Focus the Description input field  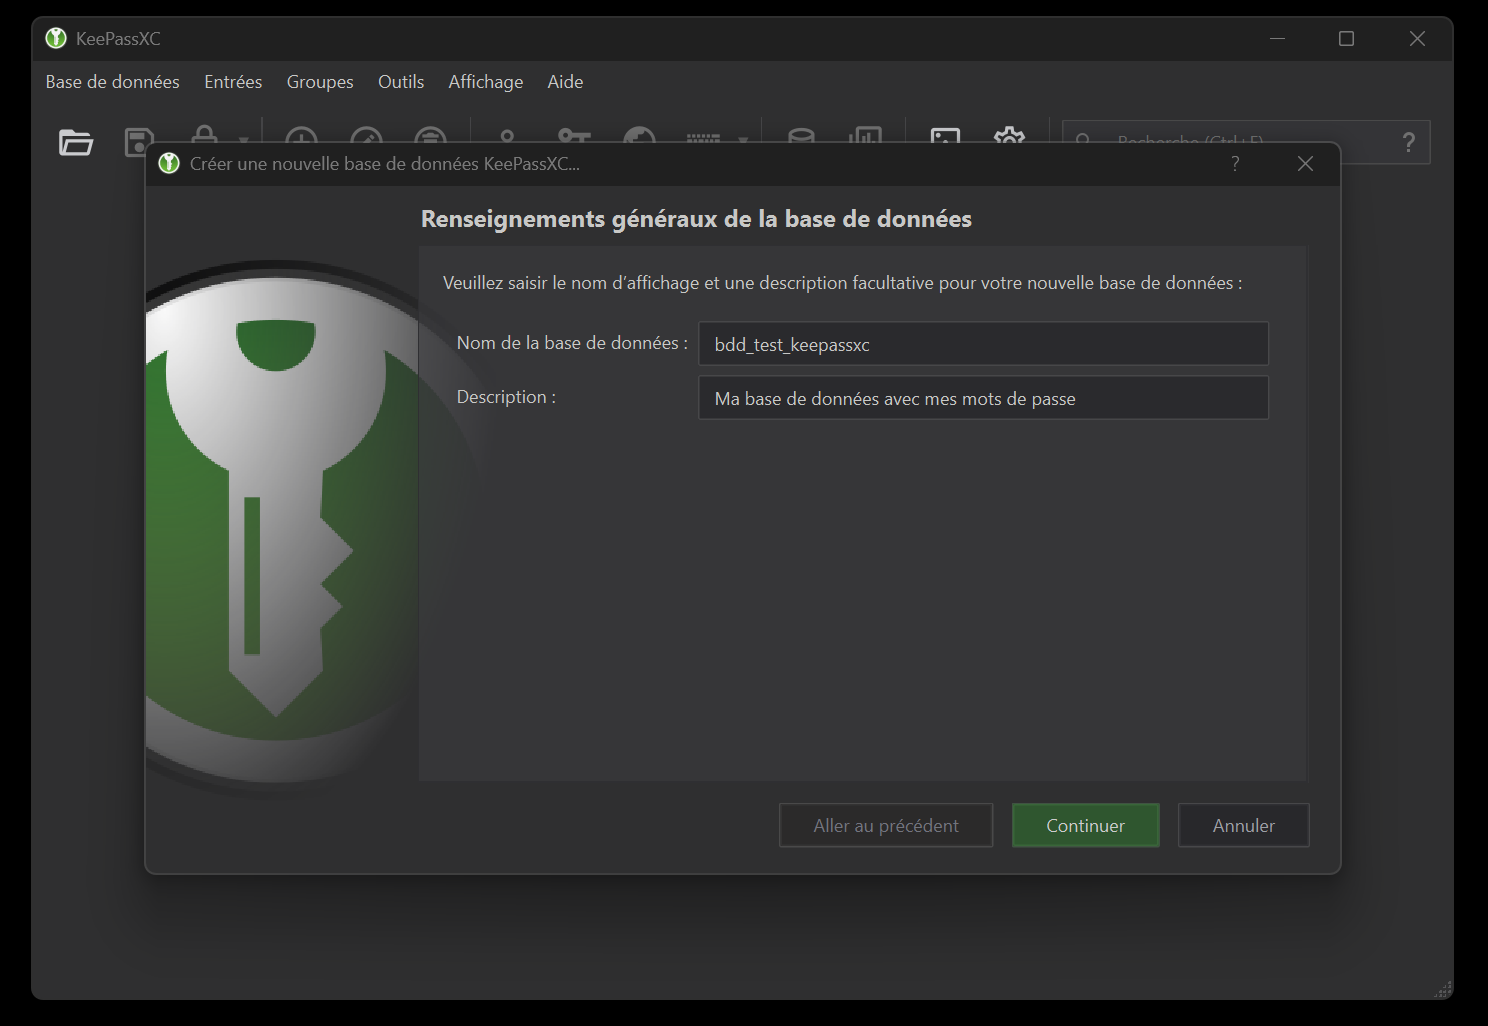click(983, 398)
